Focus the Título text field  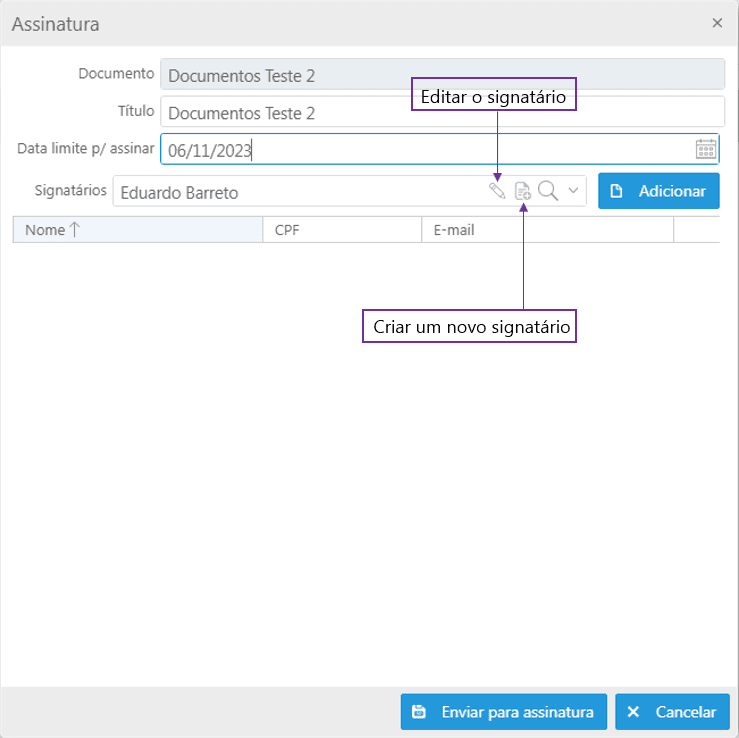442,112
